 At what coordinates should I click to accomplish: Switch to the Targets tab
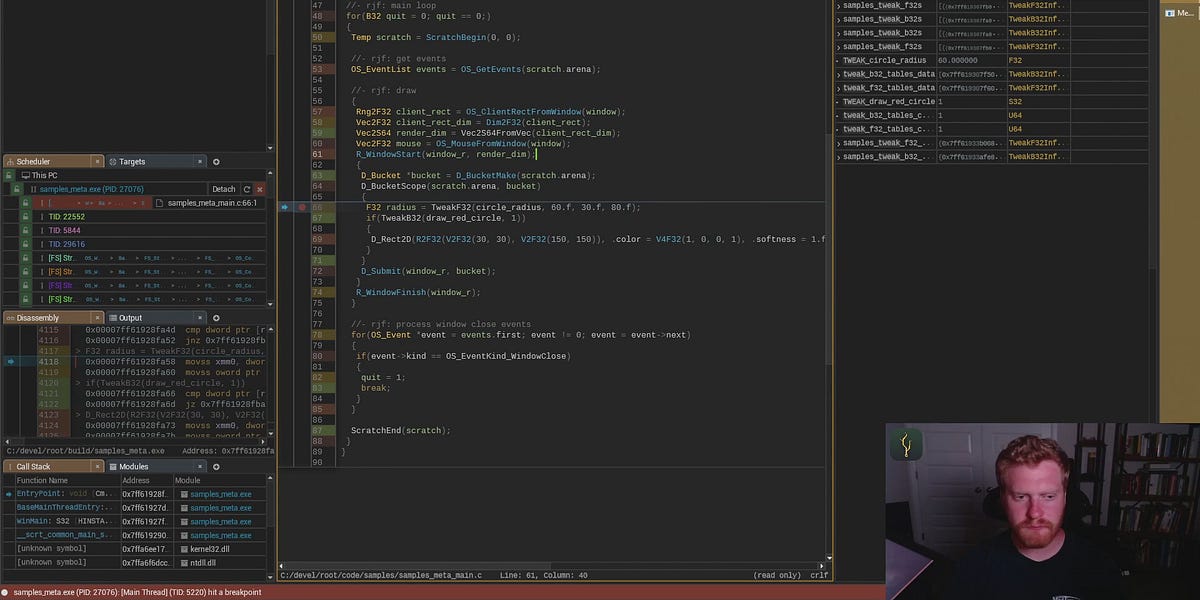pos(132,161)
